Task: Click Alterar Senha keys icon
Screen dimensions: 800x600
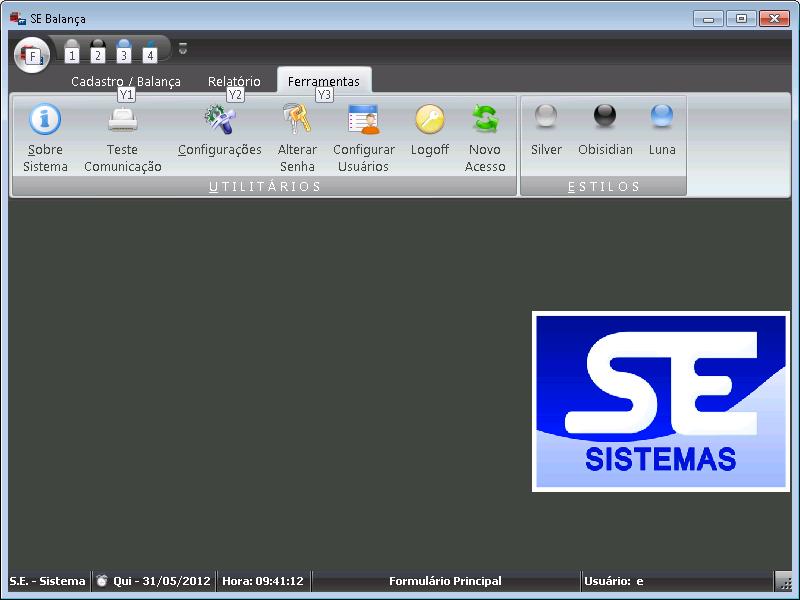Action: [x=297, y=120]
